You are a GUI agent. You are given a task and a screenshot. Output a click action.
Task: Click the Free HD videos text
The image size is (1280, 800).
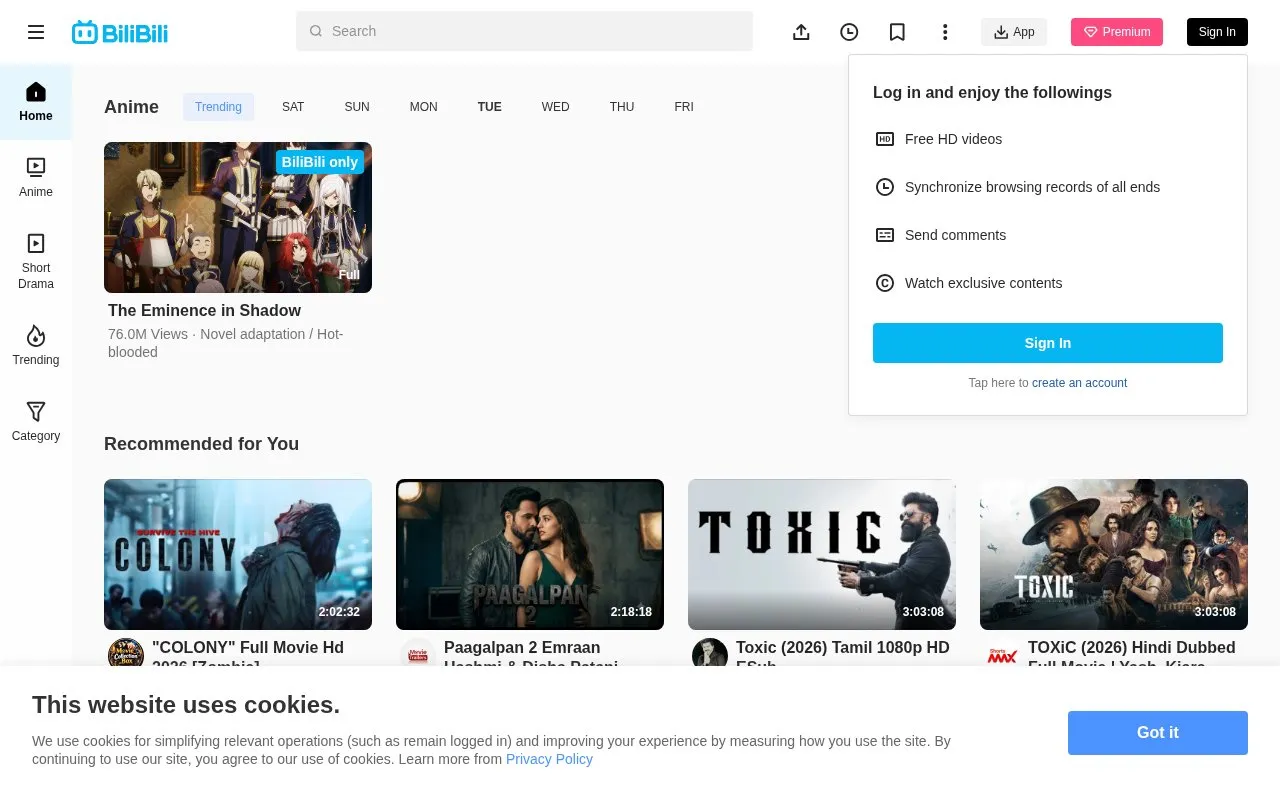(x=953, y=139)
